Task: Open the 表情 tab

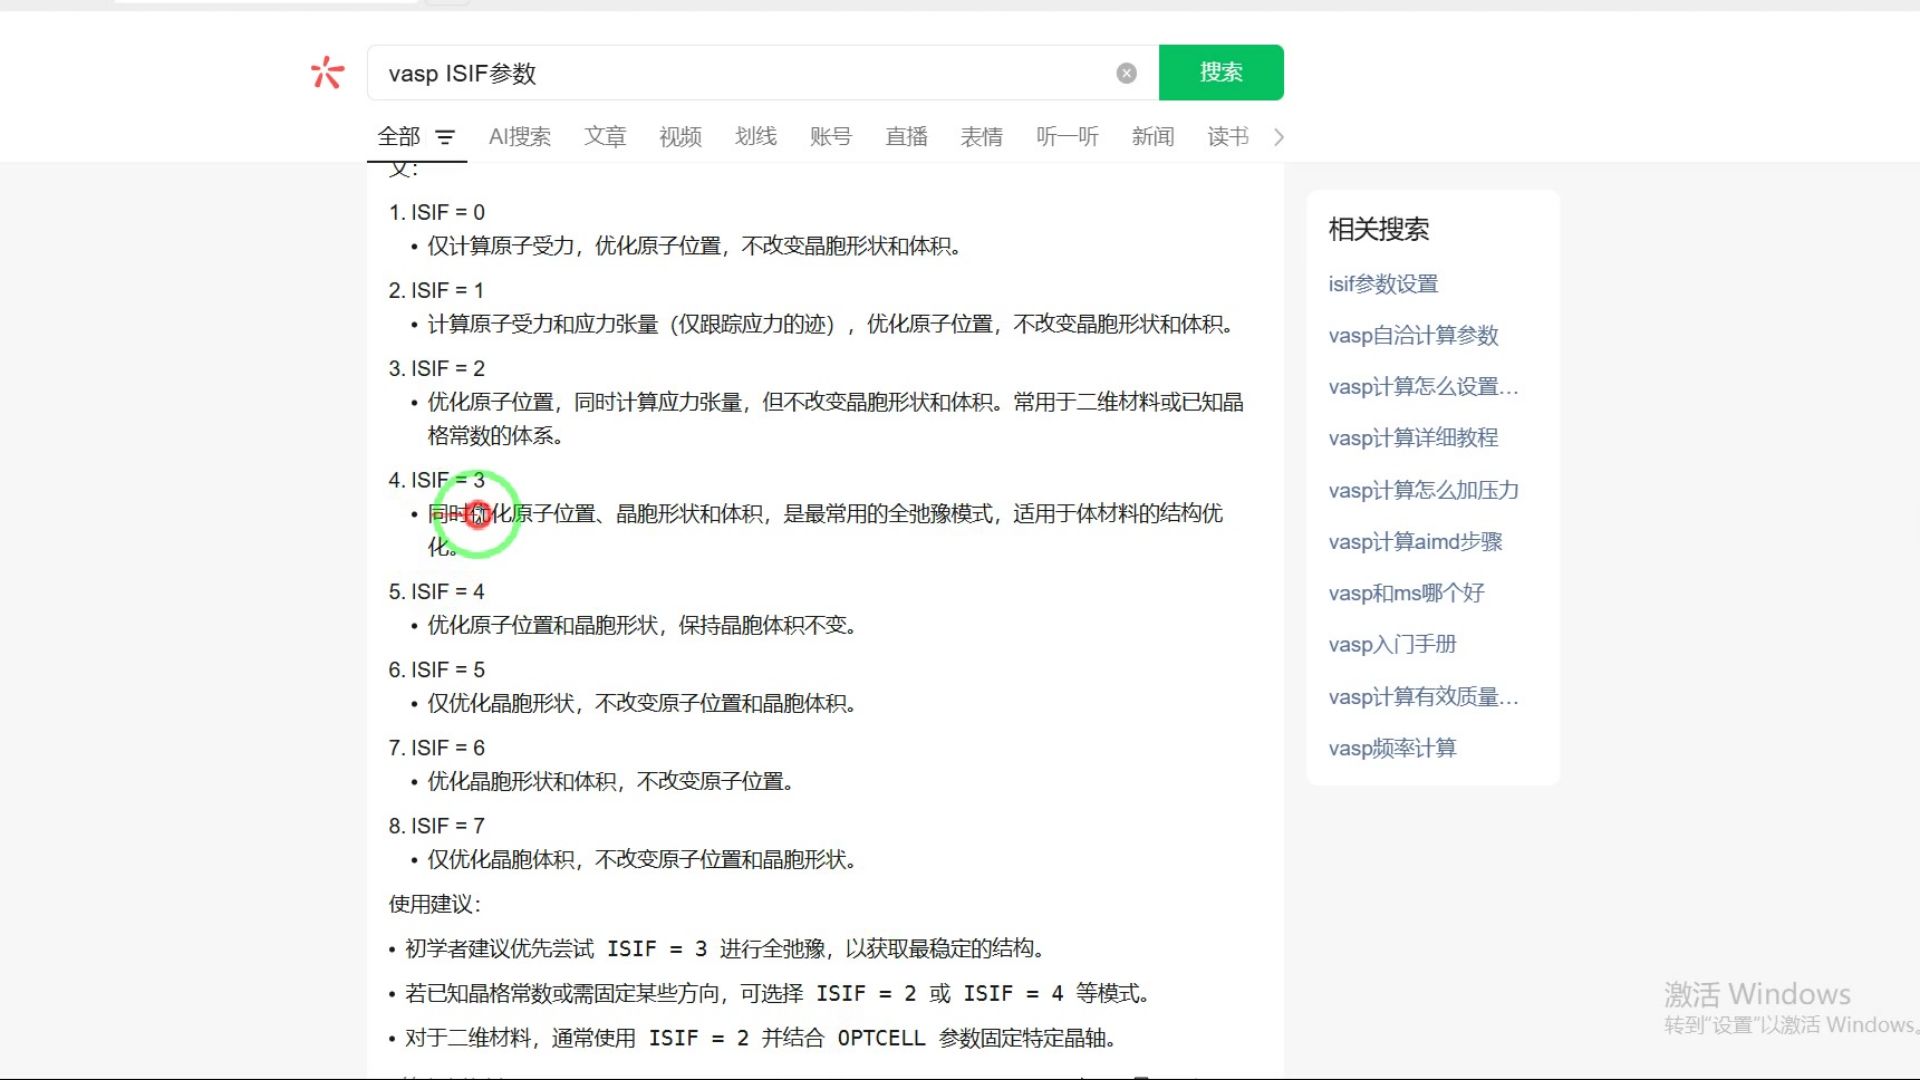Action: pyautogui.click(x=982, y=137)
